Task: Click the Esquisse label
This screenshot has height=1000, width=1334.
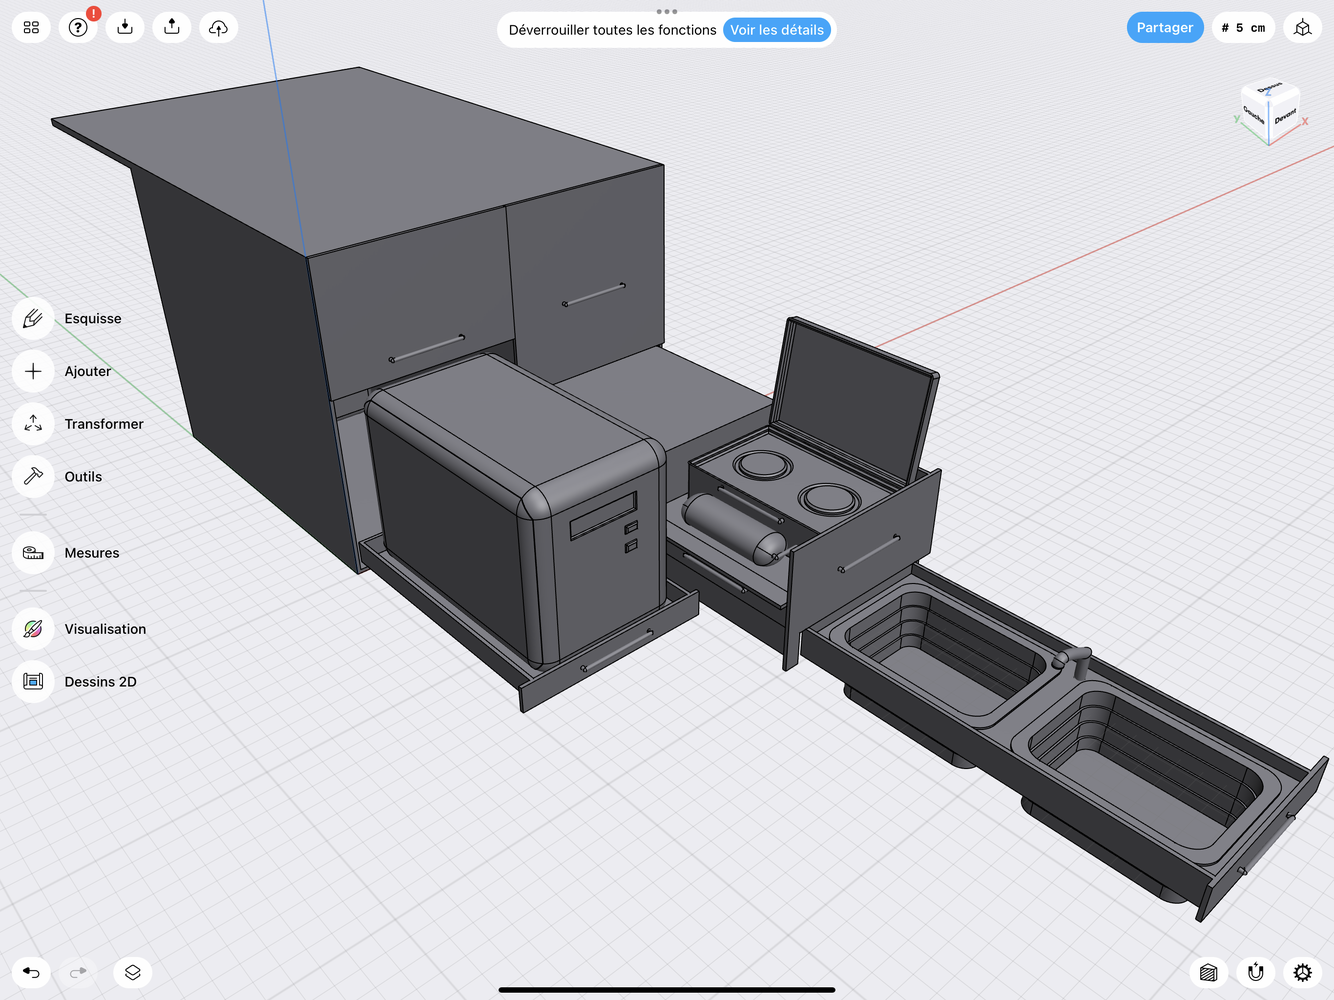Action: pos(93,319)
